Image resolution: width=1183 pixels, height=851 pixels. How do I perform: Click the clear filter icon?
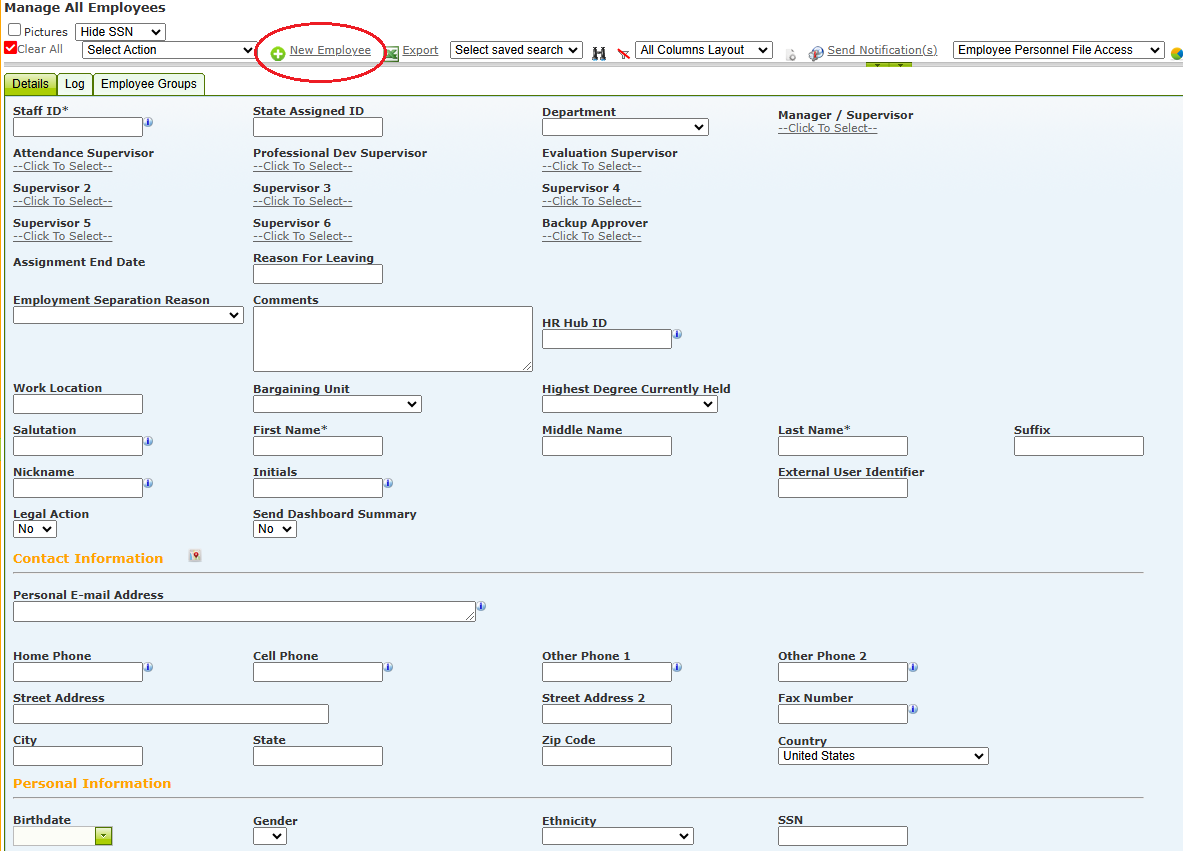[x=623, y=54]
